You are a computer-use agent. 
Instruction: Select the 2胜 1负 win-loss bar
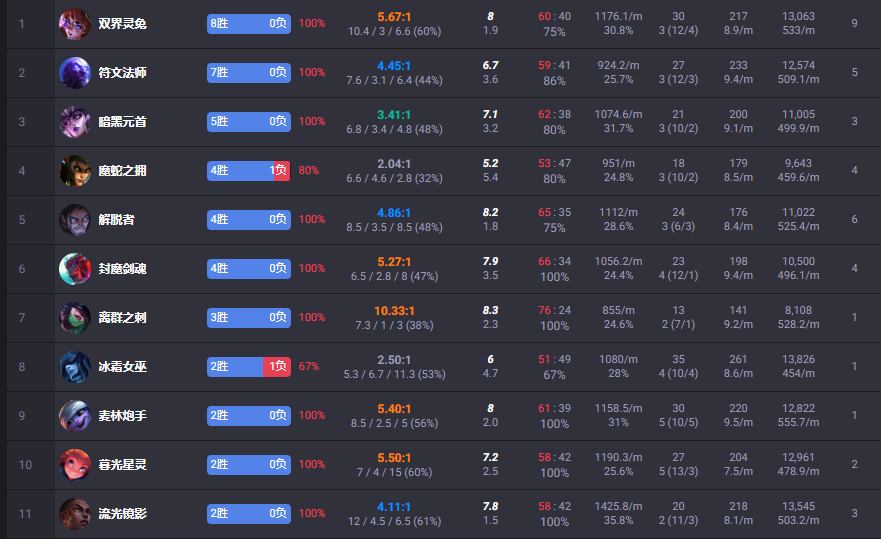pyautogui.click(x=249, y=366)
